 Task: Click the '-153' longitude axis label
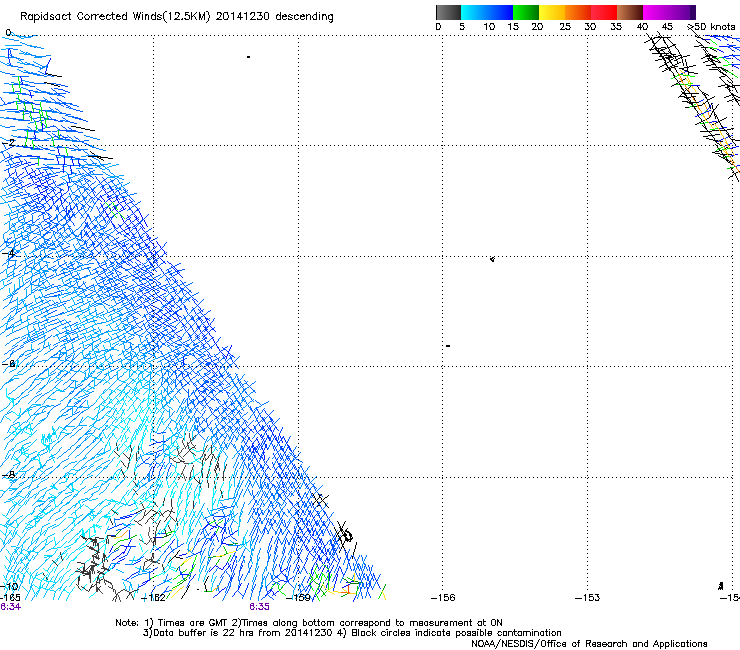tap(588, 598)
